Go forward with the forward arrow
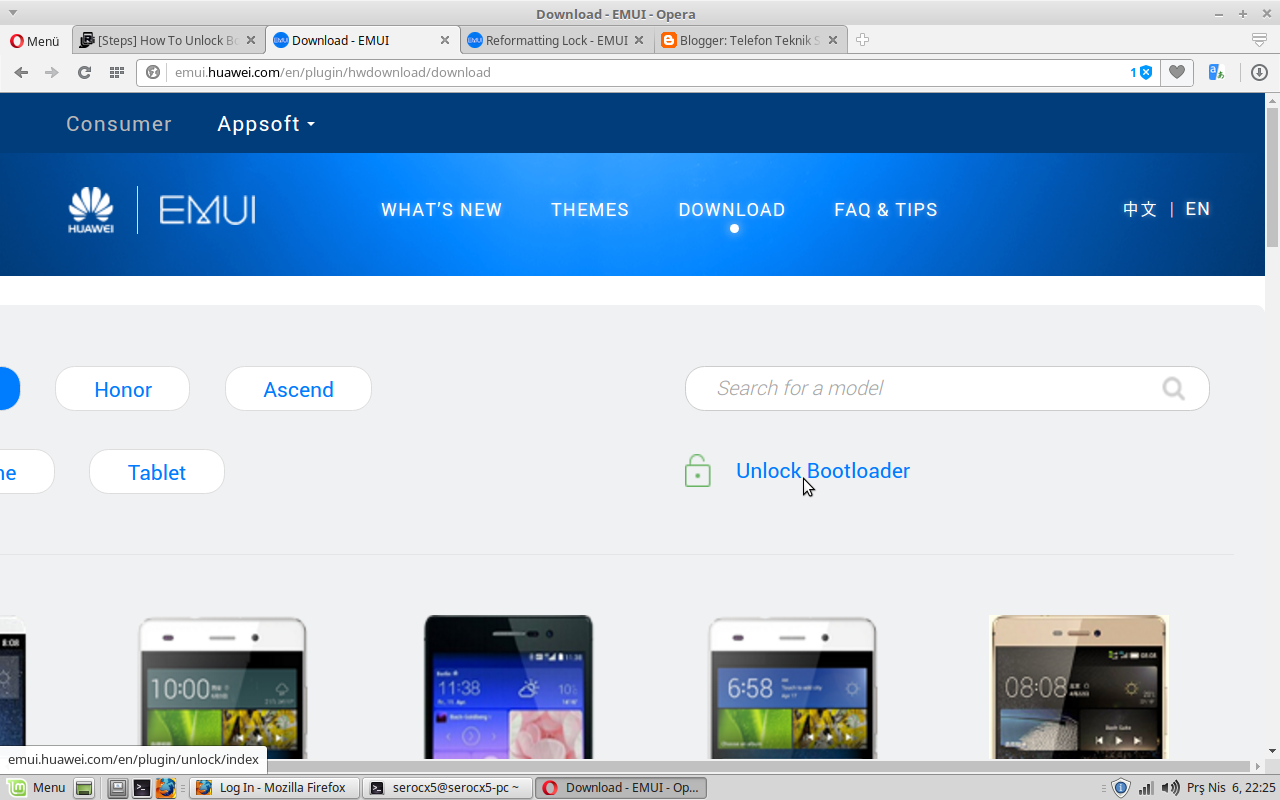Image resolution: width=1280 pixels, height=800 pixels. coord(52,72)
